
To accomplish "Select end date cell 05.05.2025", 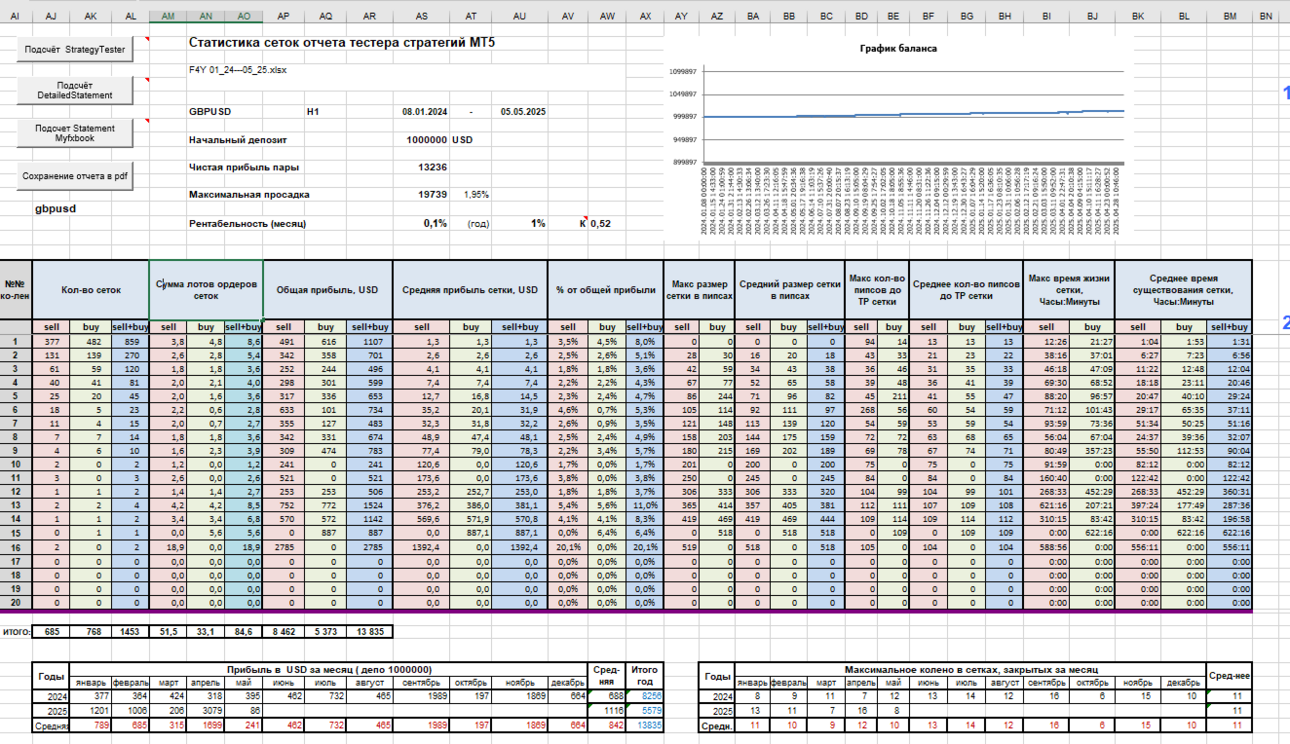I will coord(523,112).
